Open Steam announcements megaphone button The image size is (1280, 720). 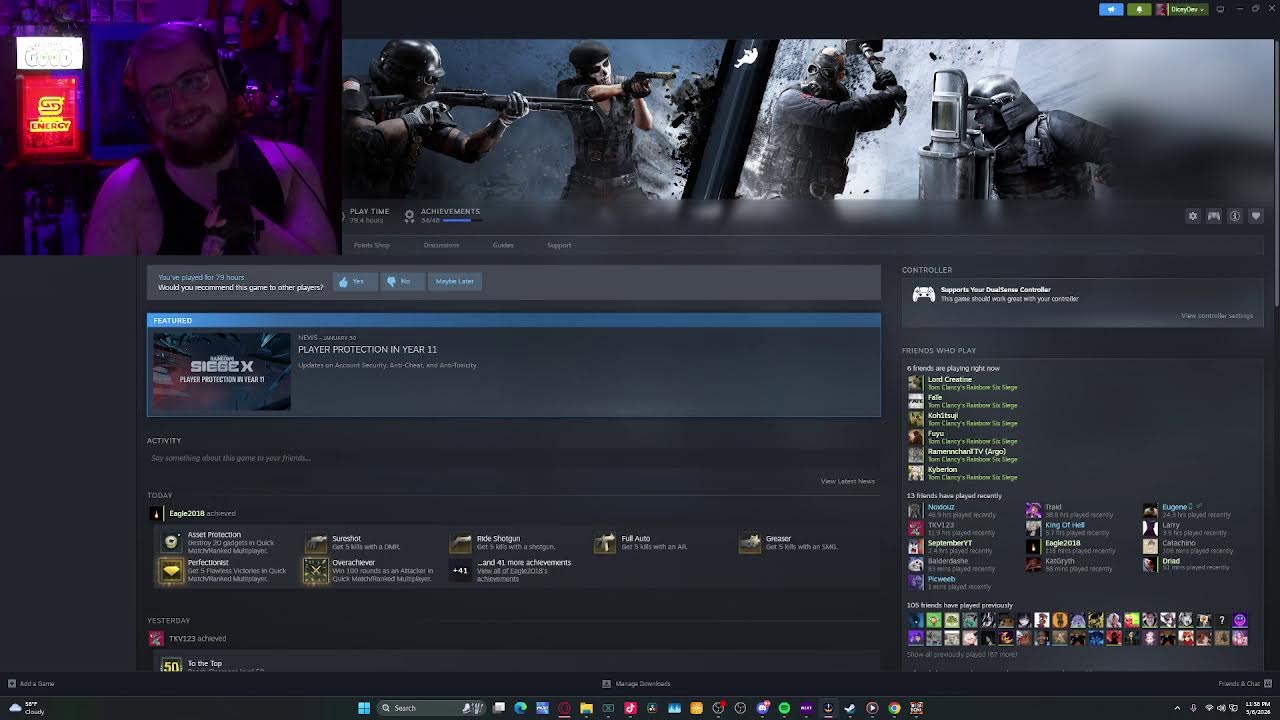click(x=1111, y=9)
